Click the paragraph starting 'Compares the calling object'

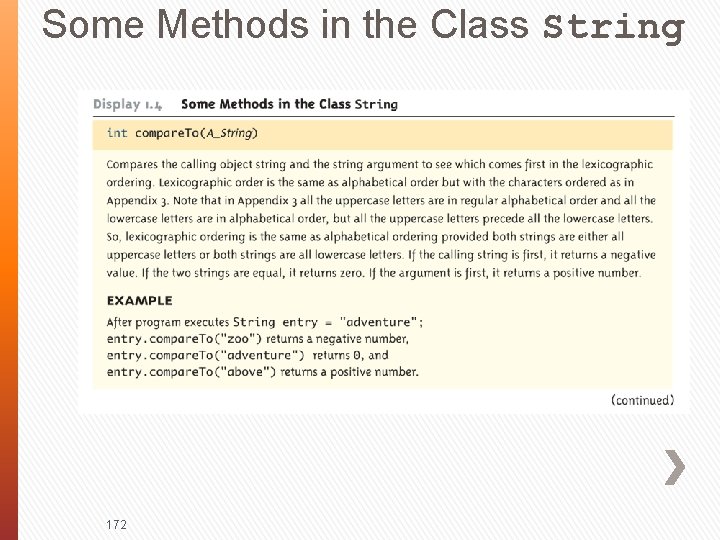[381, 219]
